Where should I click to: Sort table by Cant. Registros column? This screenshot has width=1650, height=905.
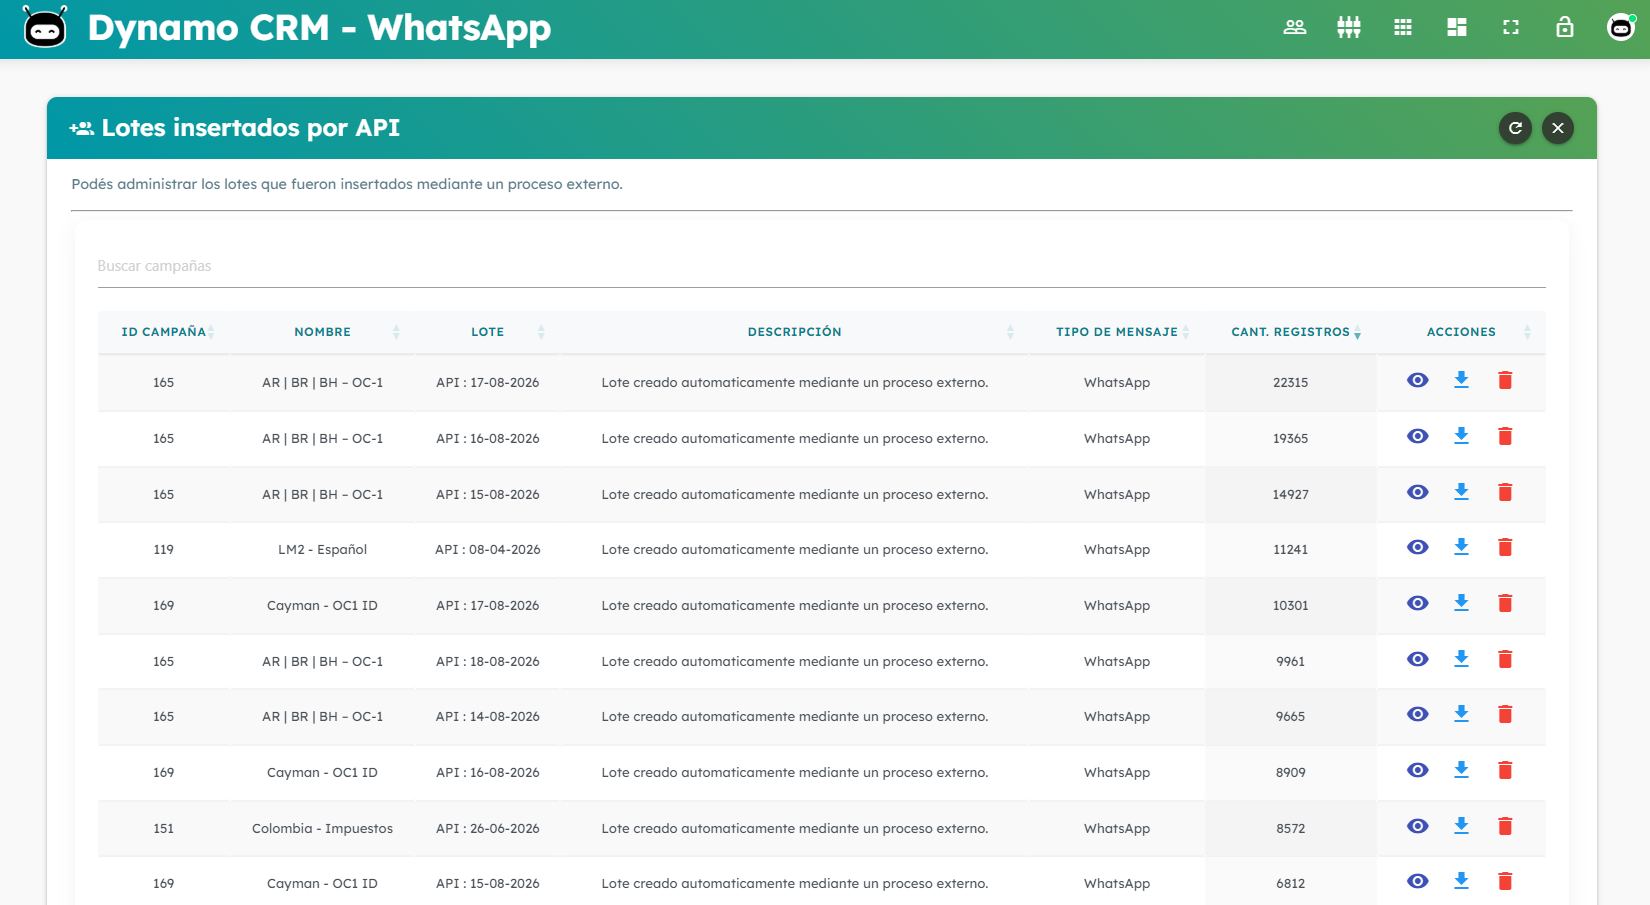click(x=1291, y=332)
